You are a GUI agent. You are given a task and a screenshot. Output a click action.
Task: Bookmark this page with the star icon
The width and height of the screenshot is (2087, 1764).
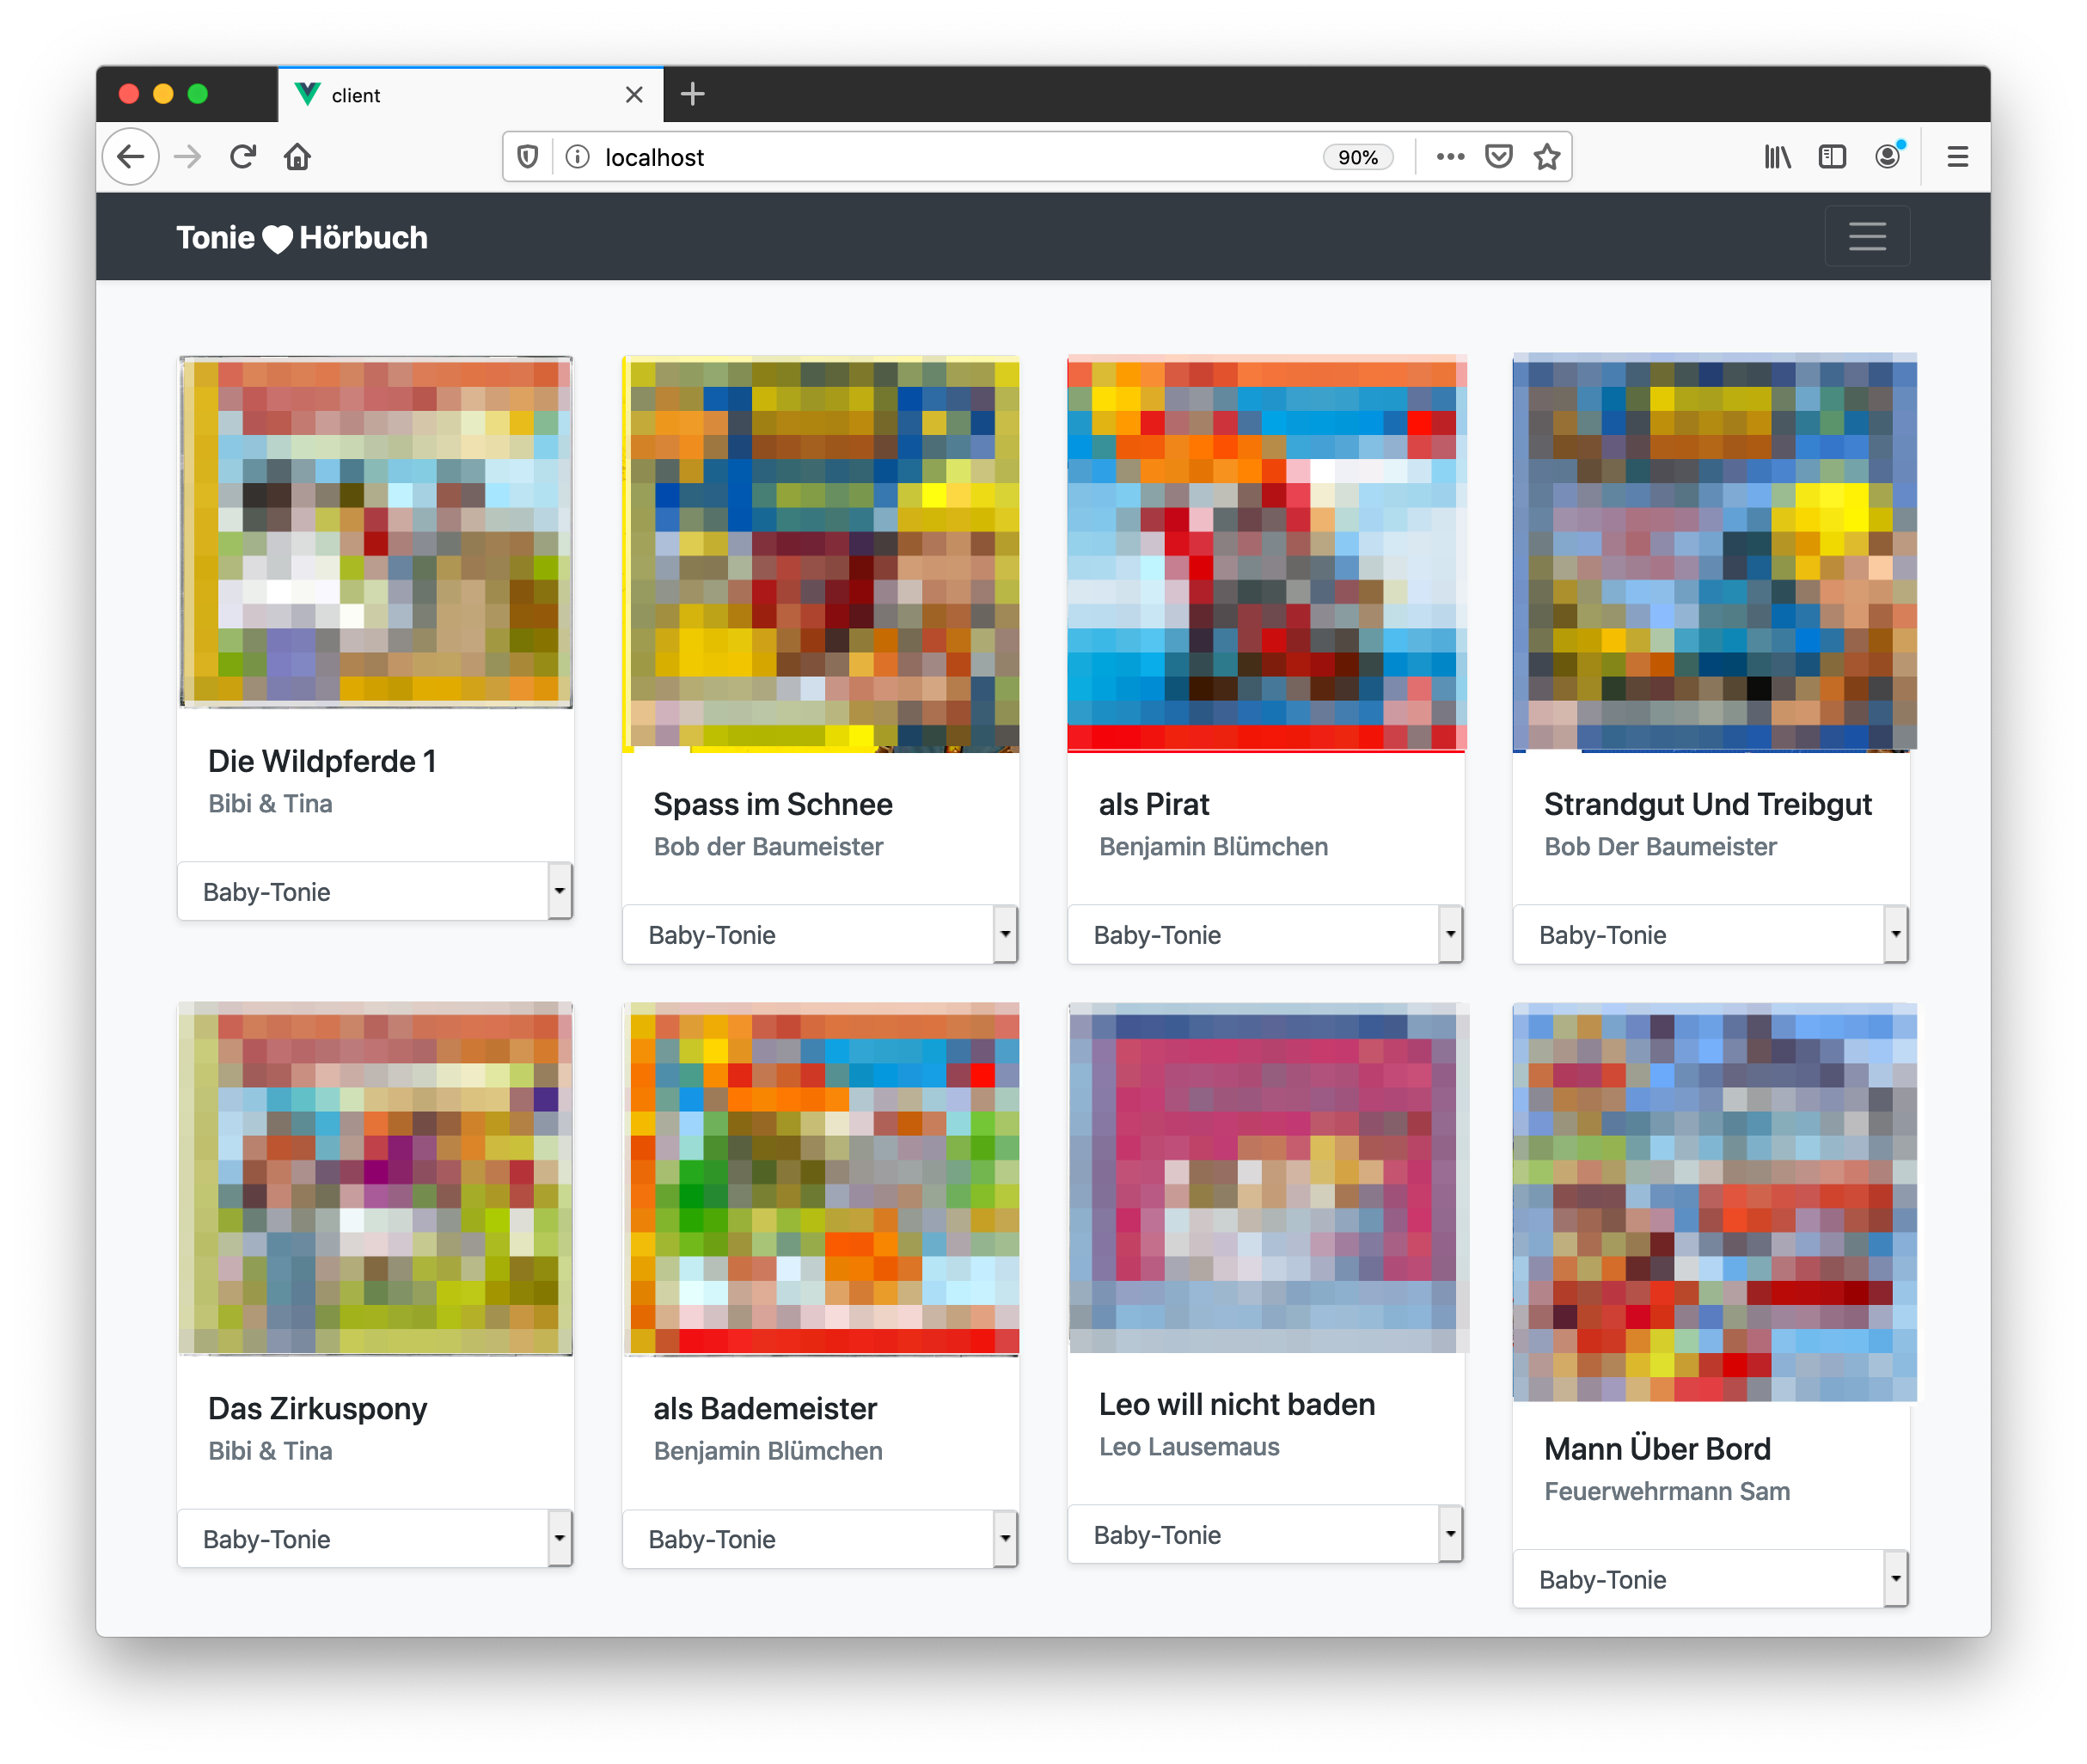(1547, 157)
